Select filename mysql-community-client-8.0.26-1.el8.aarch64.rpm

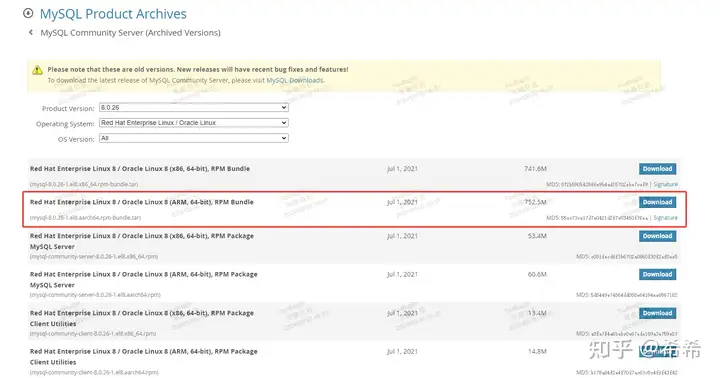(x=94, y=372)
